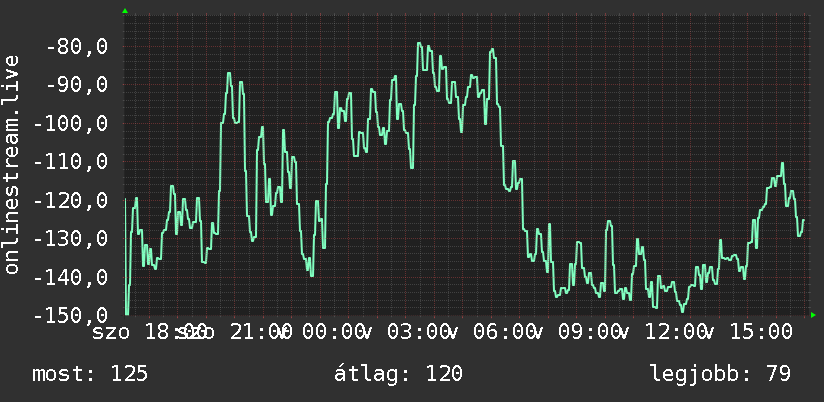Click the -110,0 y-axis label
824x402 pixels.
(71, 162)
